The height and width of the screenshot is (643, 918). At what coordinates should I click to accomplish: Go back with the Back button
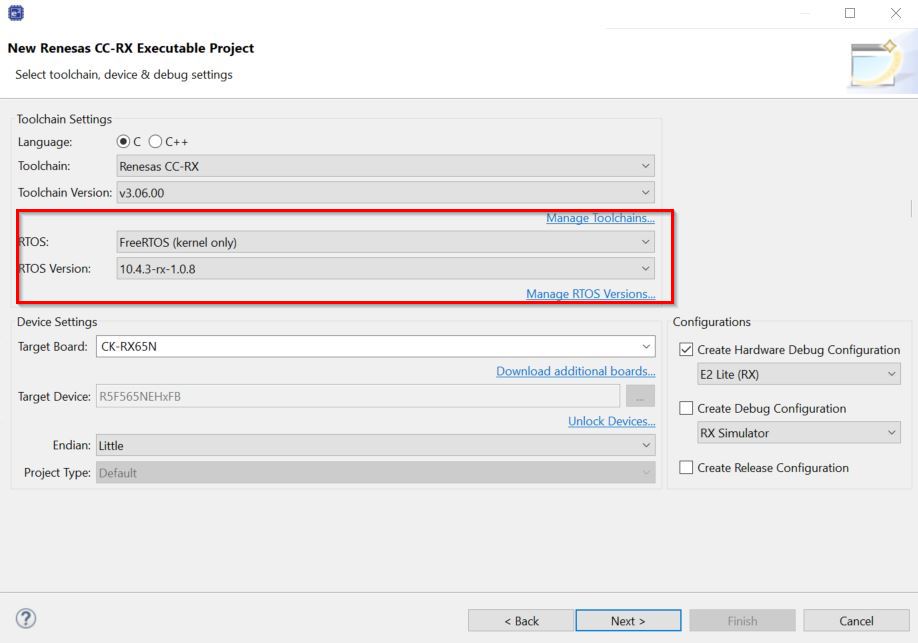[x=521, y=621]
